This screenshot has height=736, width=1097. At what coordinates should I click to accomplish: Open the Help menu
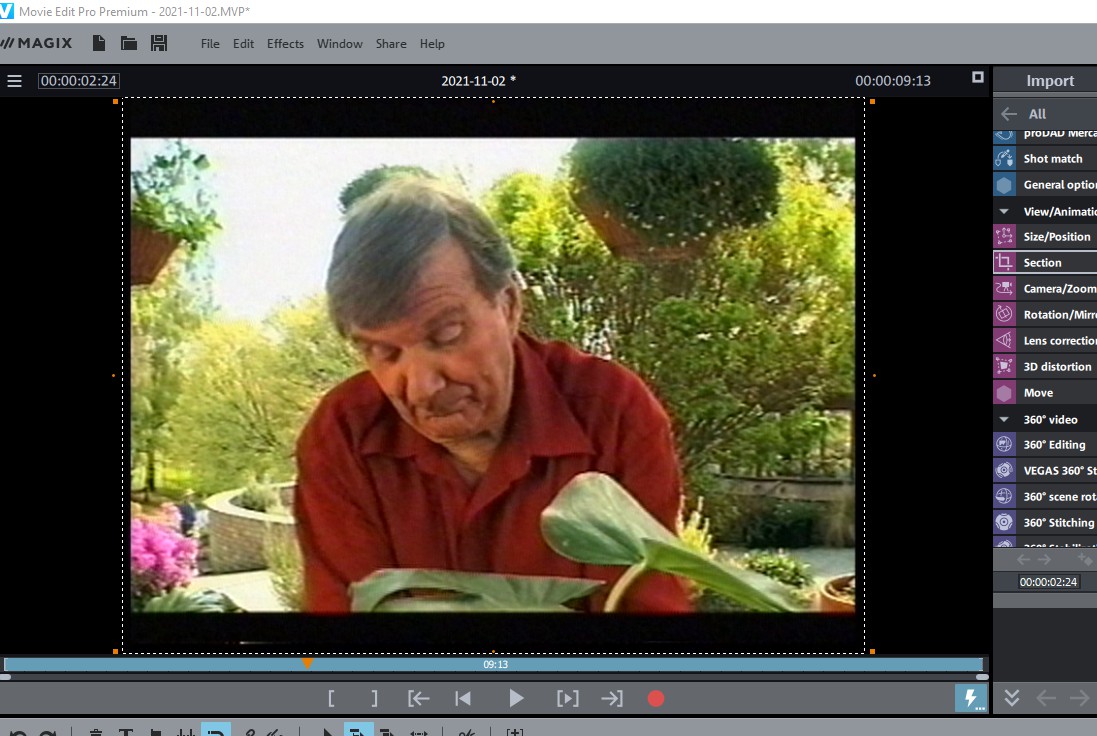click(432, 43)
